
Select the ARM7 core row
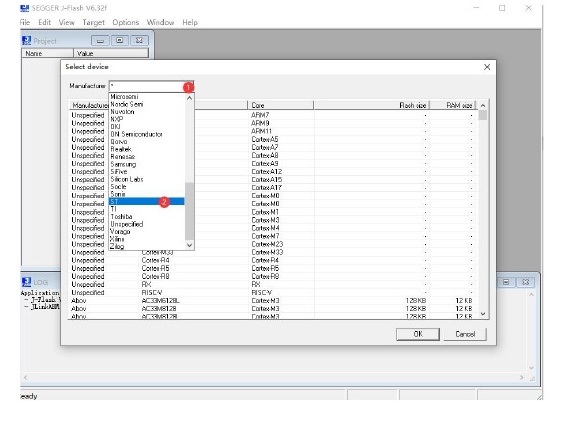point(273,115)
